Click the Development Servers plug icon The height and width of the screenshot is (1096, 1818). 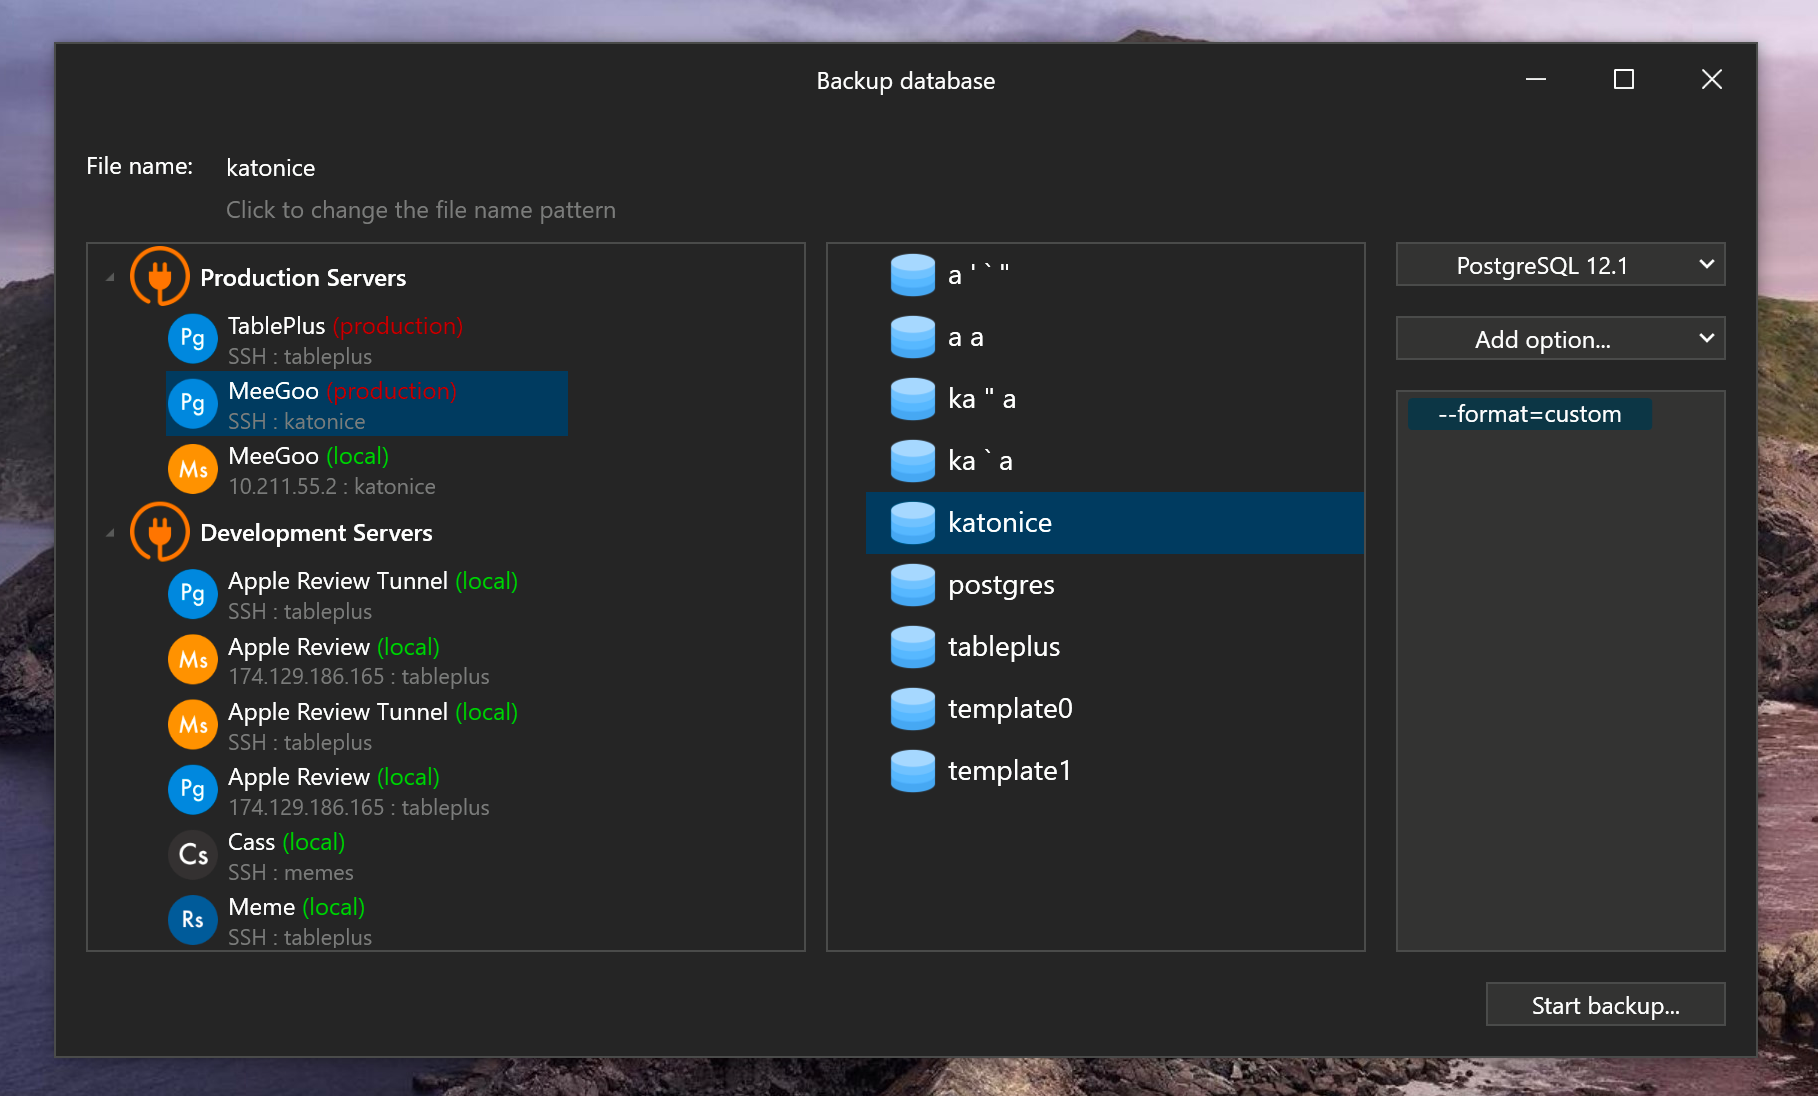coord(160,532)
